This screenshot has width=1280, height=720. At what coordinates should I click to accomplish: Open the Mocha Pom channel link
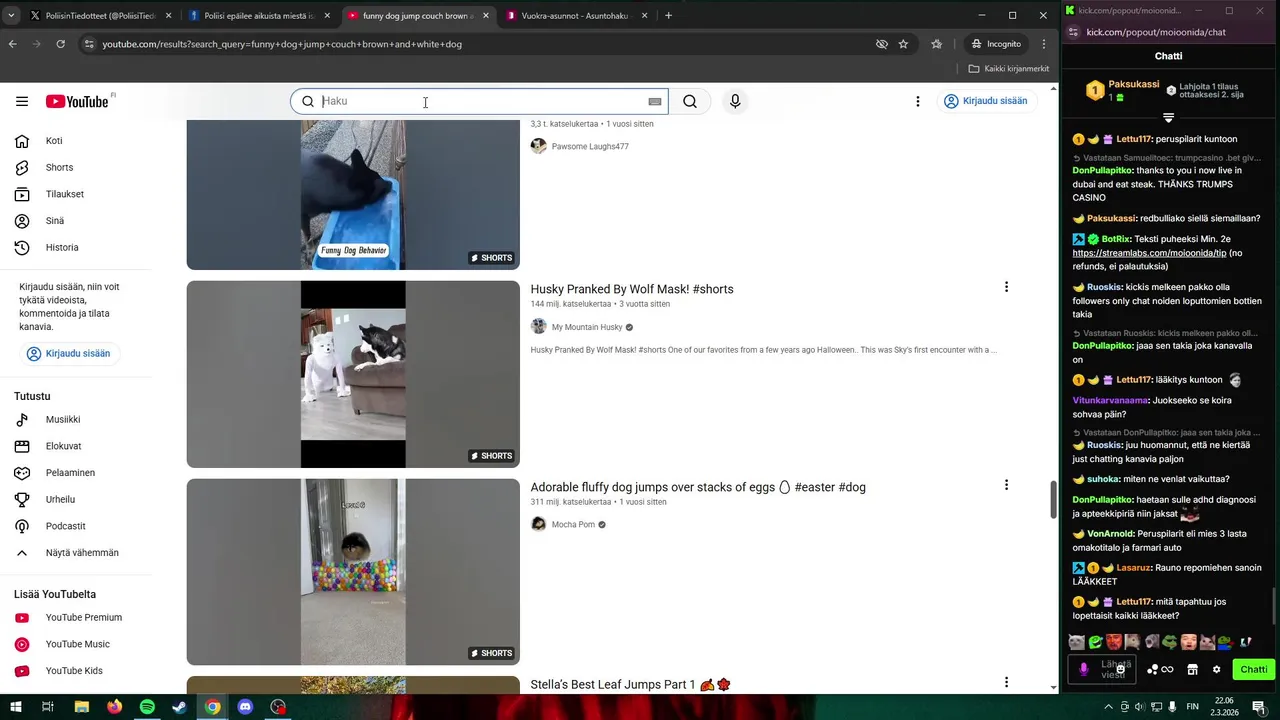[x=573, y=524]
